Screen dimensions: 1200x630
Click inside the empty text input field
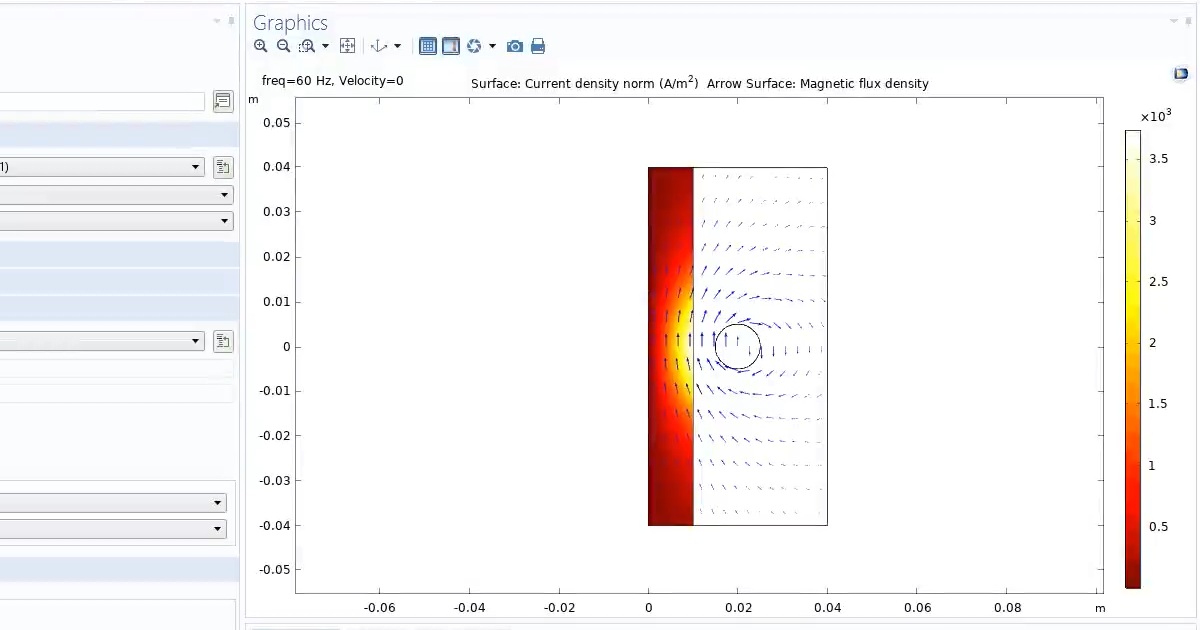coord(100,101)
